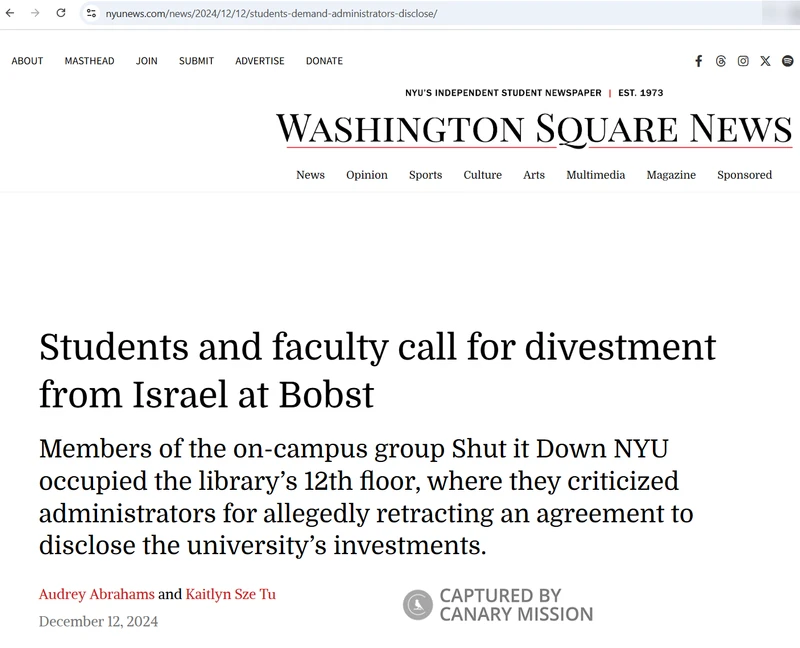The width and height of the screenshot is (800, 648).
Task: Open author Kaitlyn Sze Tu's profile
Action: 231,594
